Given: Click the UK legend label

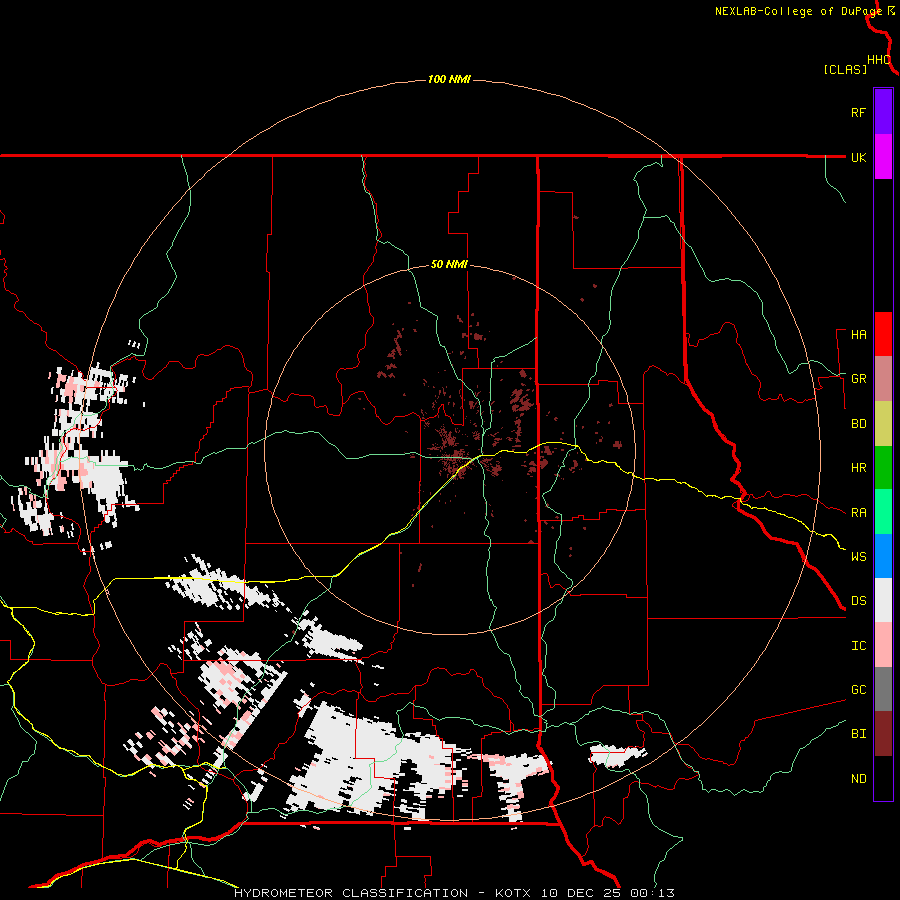Looking at the screenshot, I should pos(859,157).
